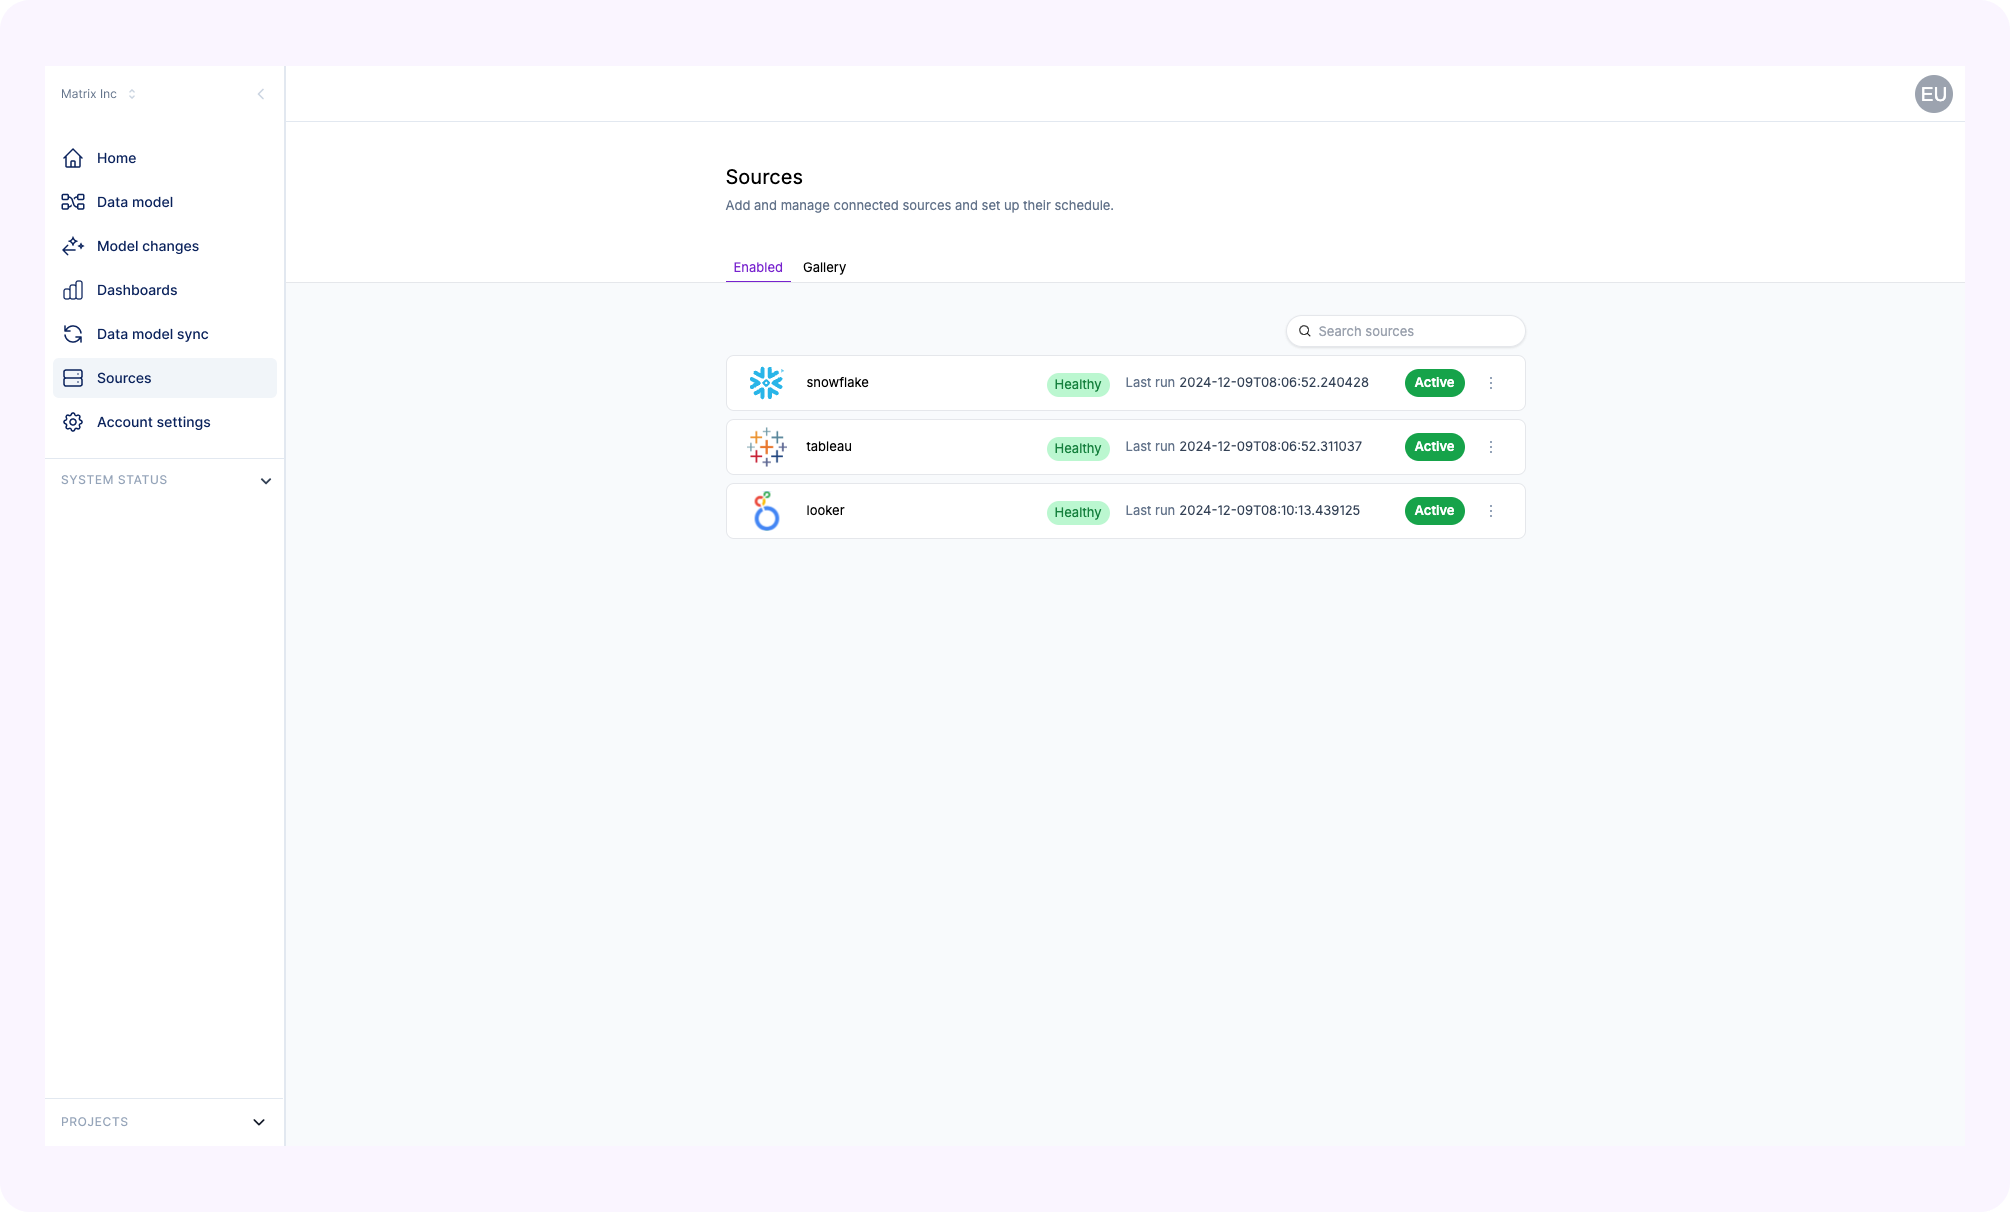Screen dimensions: 2010x1212
Task: Open the Matrix Inc organization switcher
Action: point(98,94)
